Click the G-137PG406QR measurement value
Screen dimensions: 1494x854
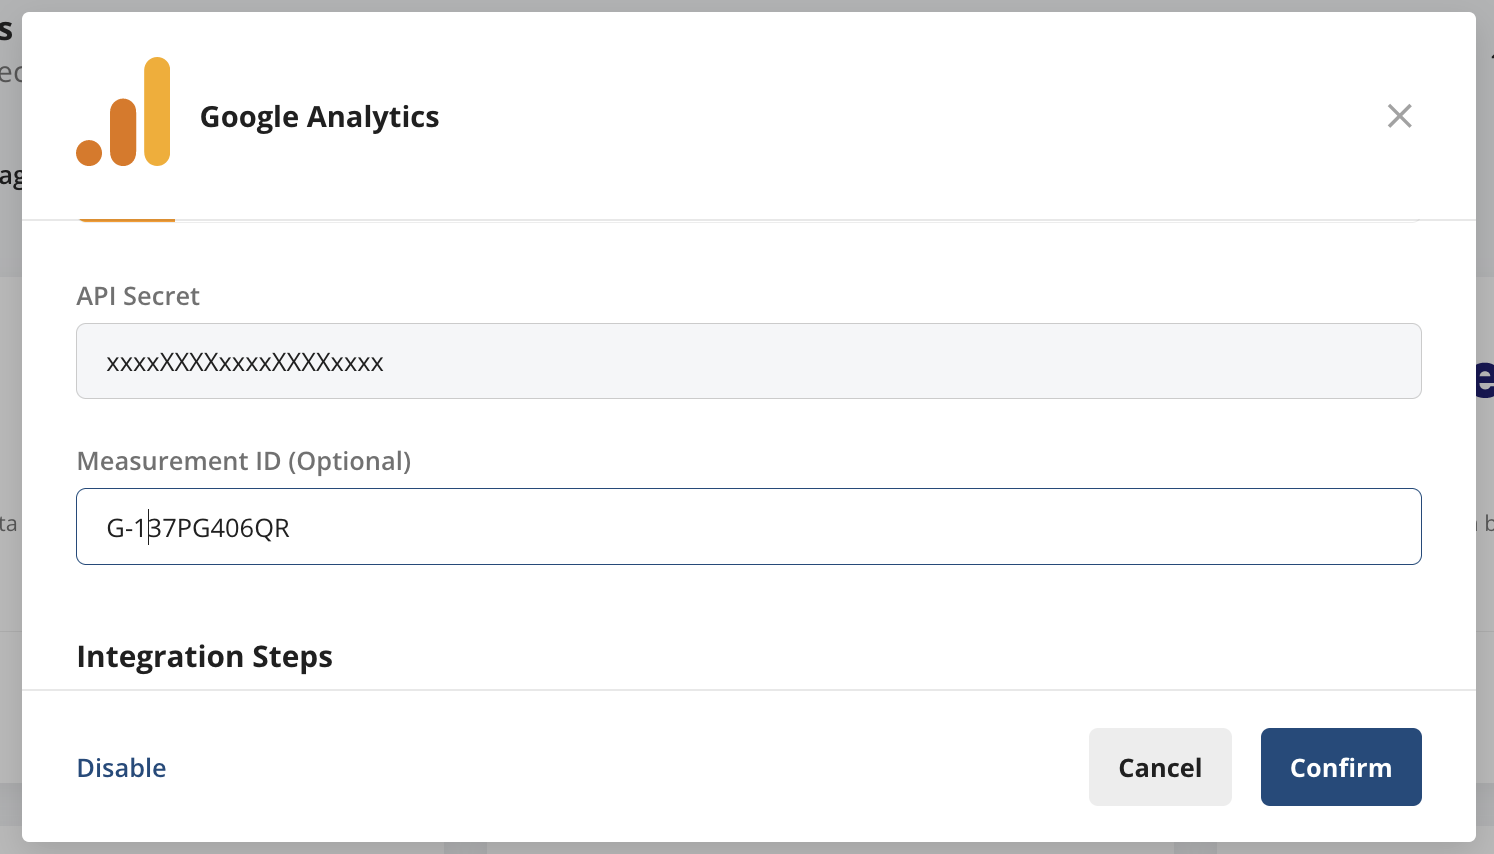tap(198, 528)
